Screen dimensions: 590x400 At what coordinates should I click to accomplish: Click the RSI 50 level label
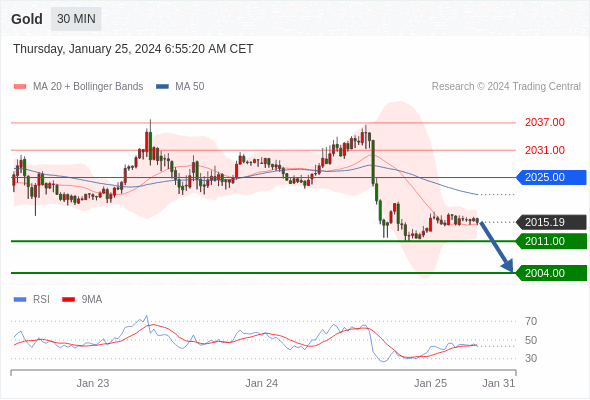(531, 340)
